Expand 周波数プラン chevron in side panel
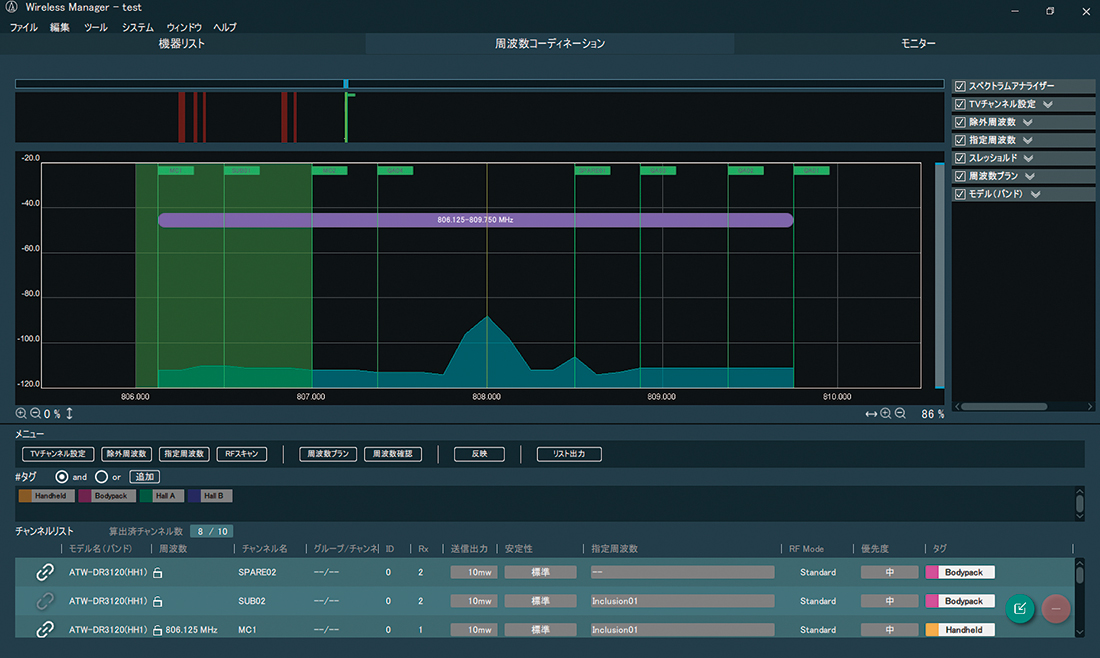The width and height of the screenshot is (1100, 658). click(1030, 177)
